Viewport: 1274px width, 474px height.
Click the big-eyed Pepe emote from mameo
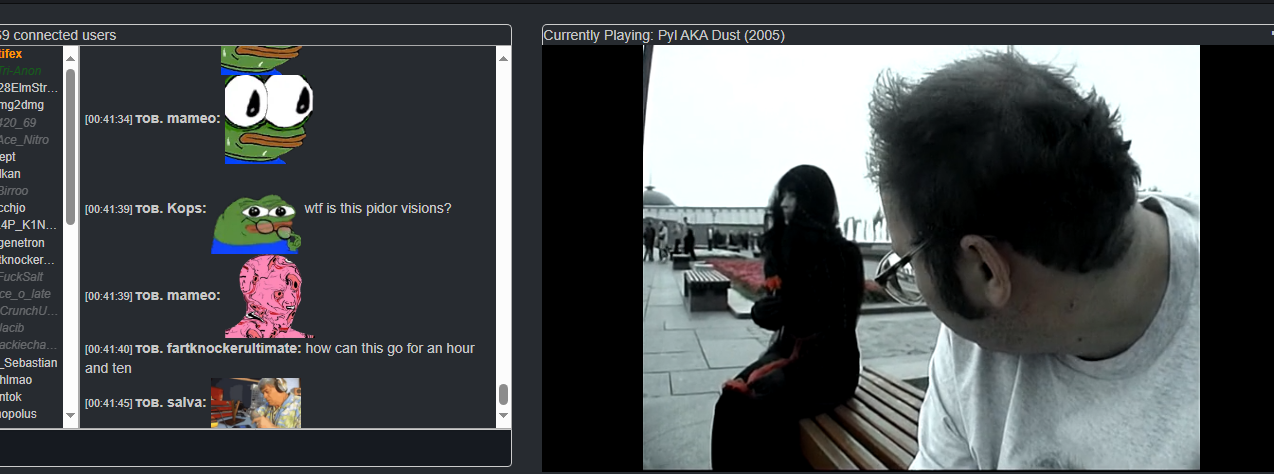coord(269,119)
